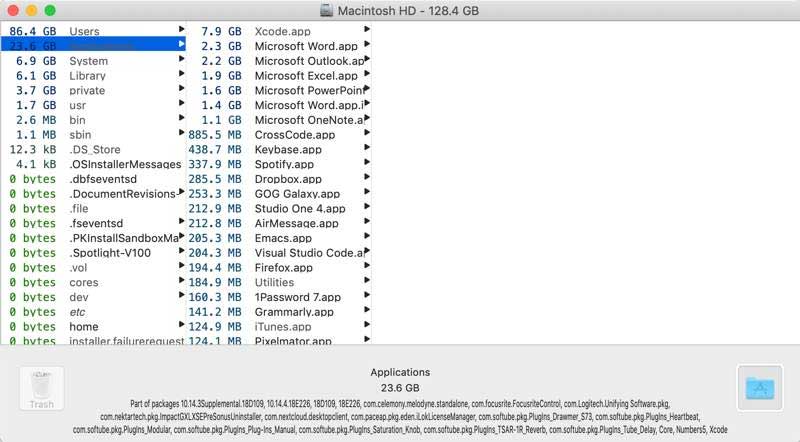
Task: Select Visual Studio Code app row
Action: [x=279, y=253]
